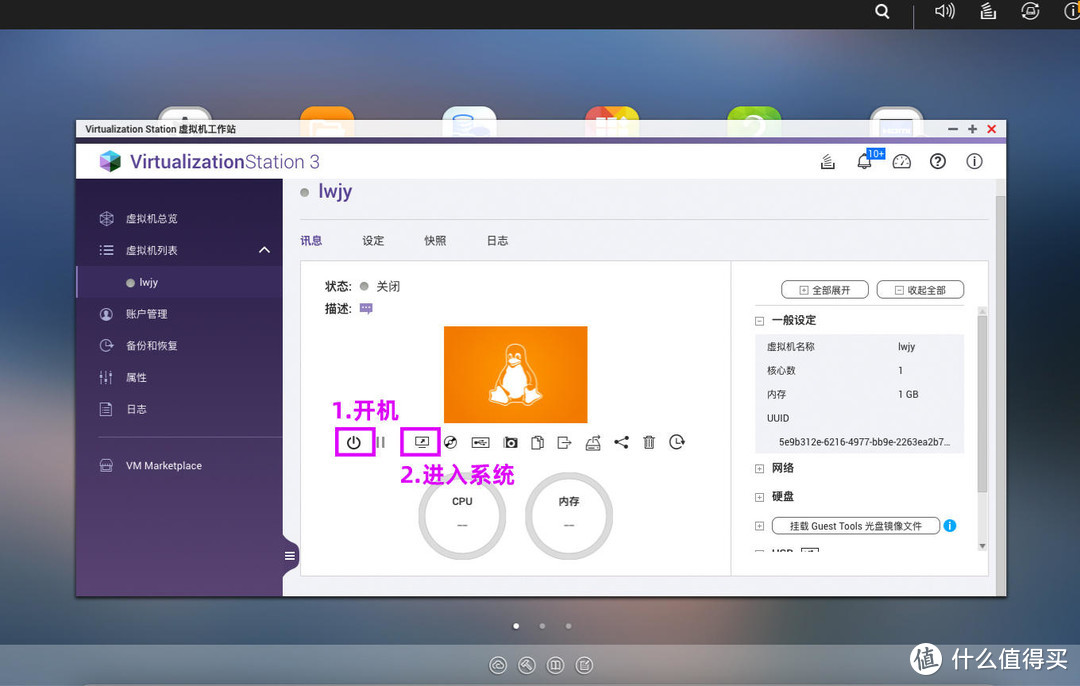Click the CD/DVD disc icon
This screenshot has height=686, width=1080.
[x=450, y=442]
